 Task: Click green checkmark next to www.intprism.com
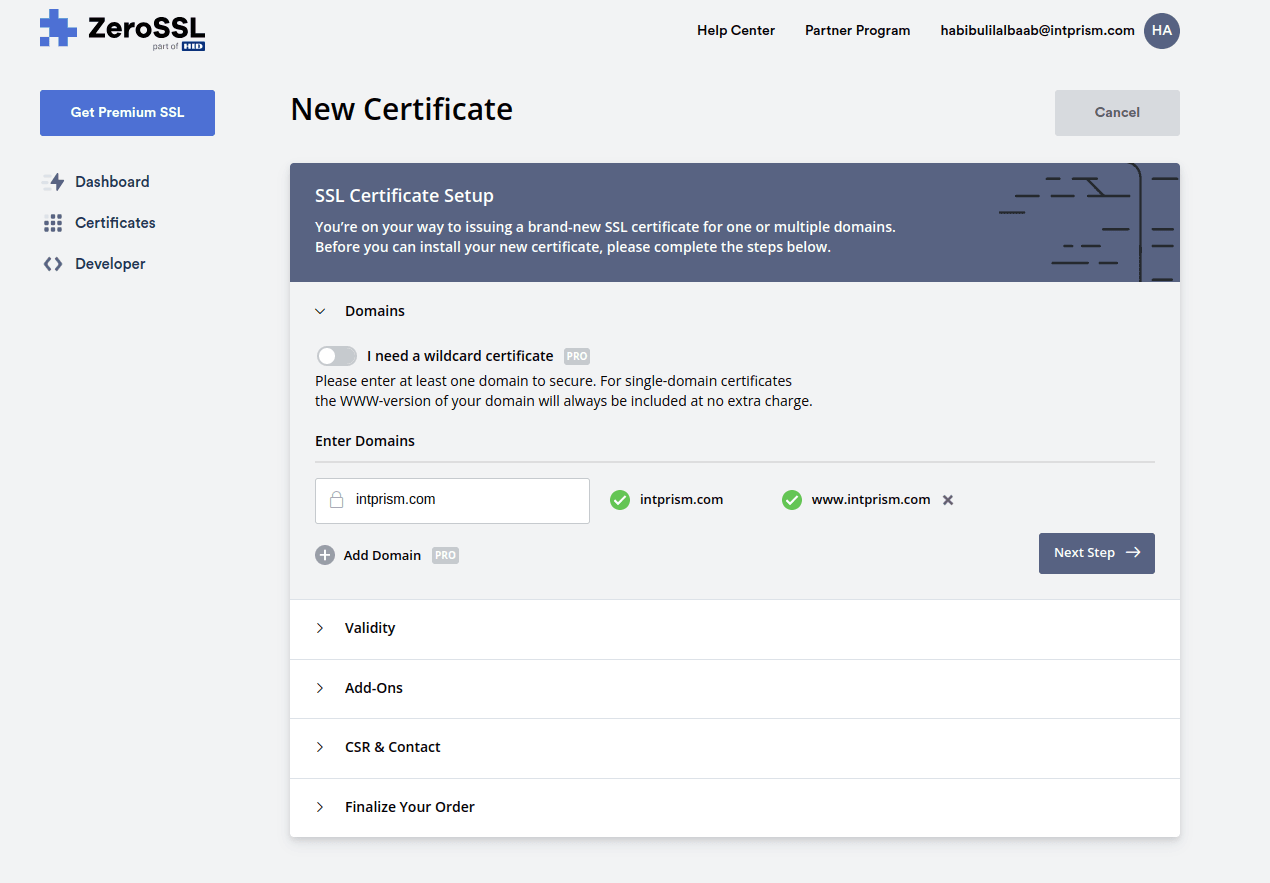pos(792,500)
